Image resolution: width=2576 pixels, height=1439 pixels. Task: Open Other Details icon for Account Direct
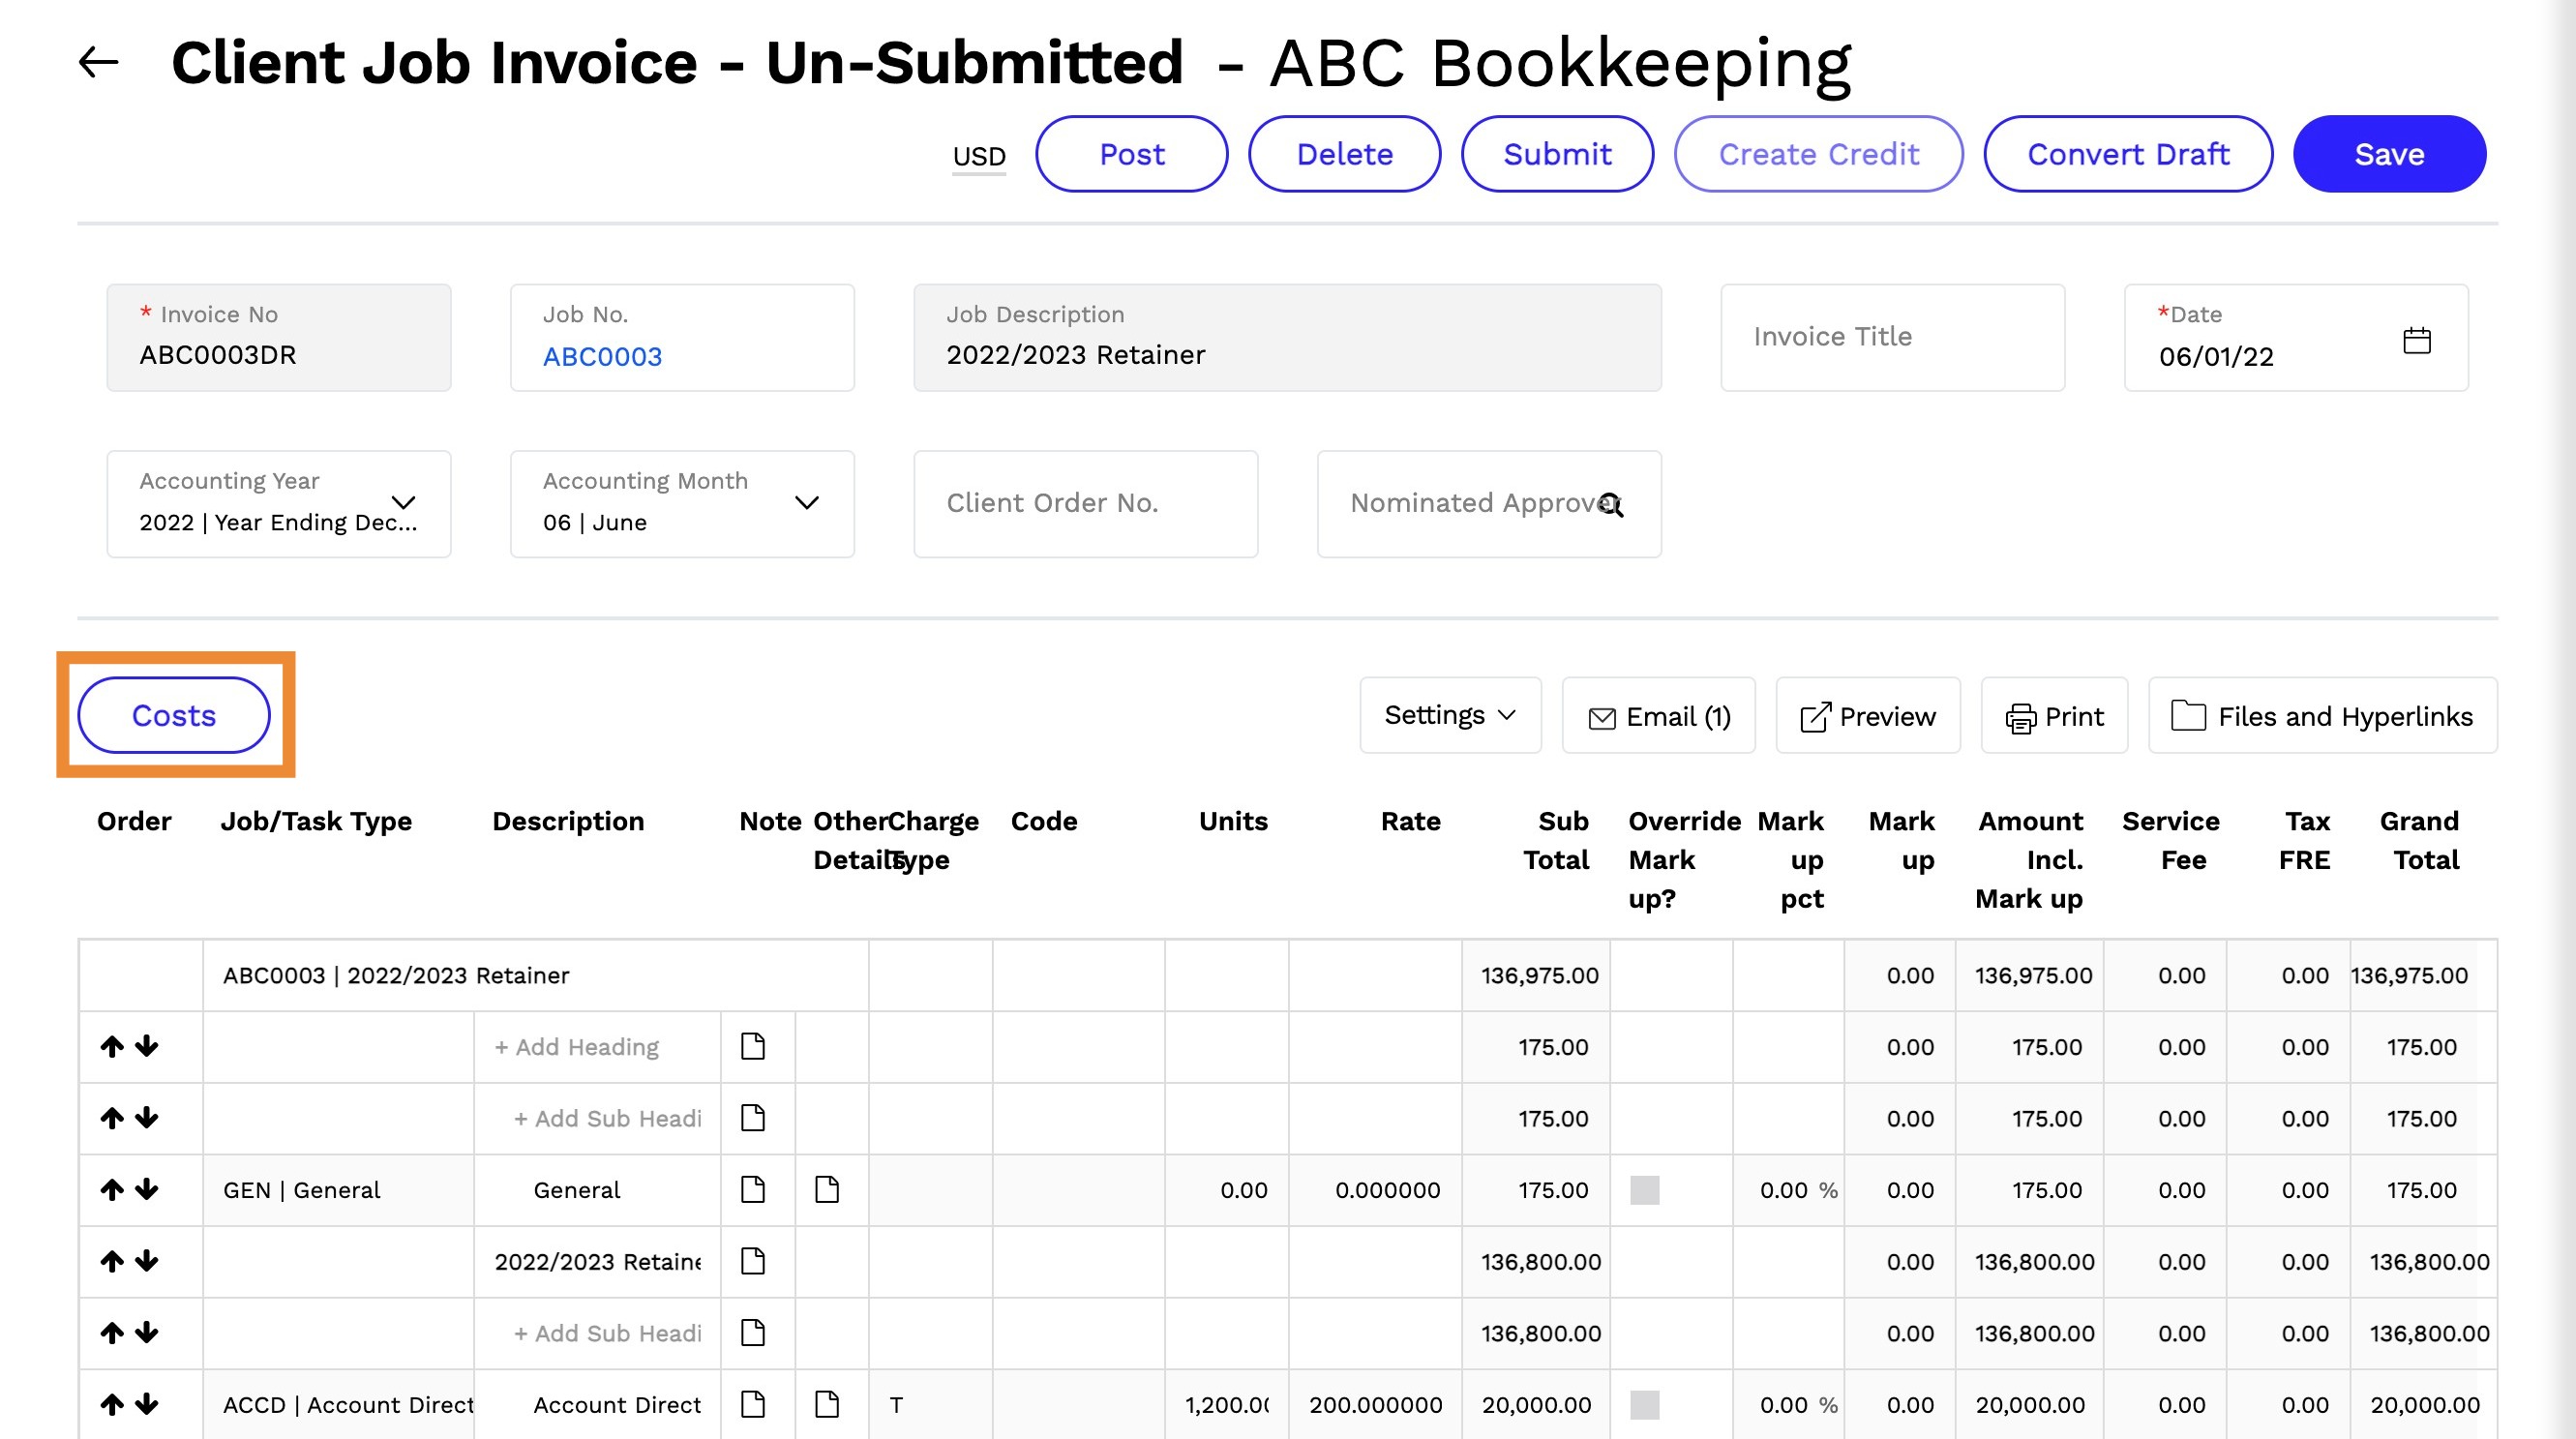tap(826, 1404)
